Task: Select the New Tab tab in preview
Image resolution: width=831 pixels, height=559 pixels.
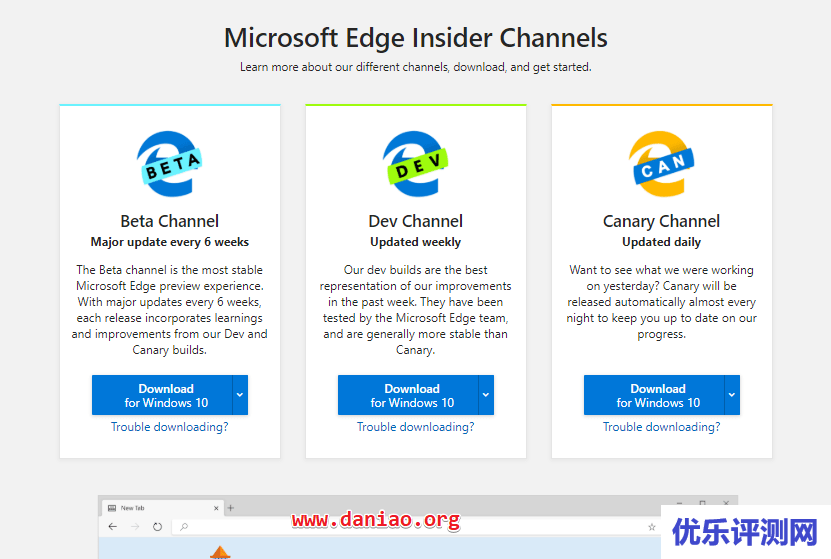Action: pos(162,508)
